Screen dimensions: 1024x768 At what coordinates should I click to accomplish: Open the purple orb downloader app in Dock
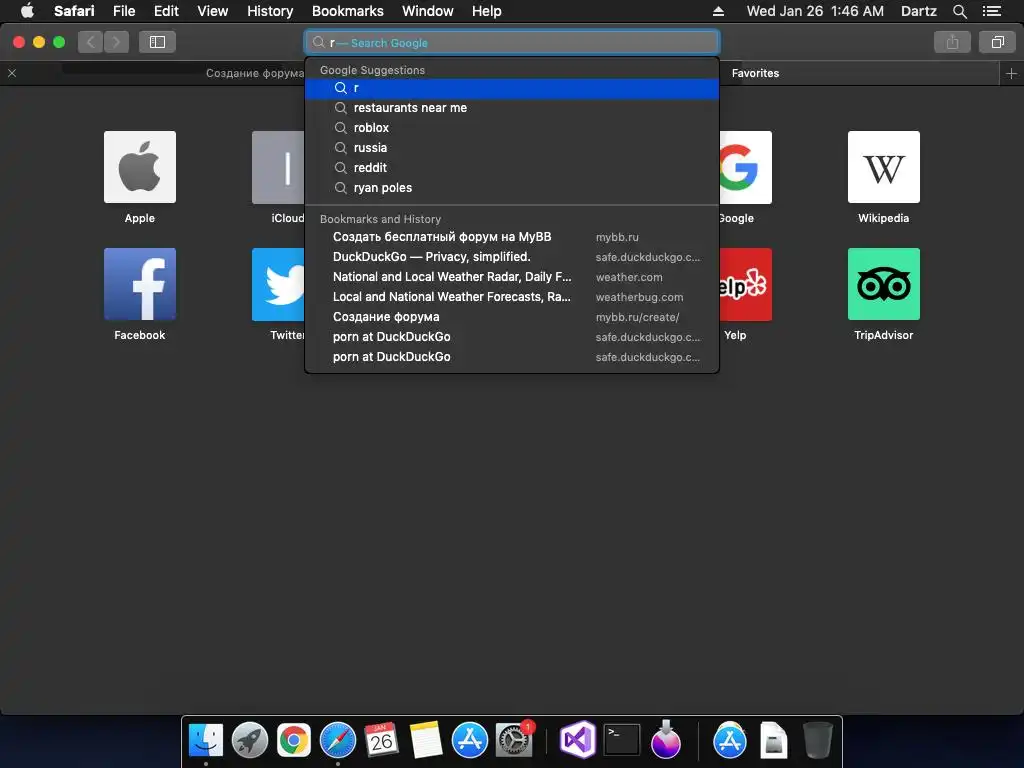tap(665, 740)
